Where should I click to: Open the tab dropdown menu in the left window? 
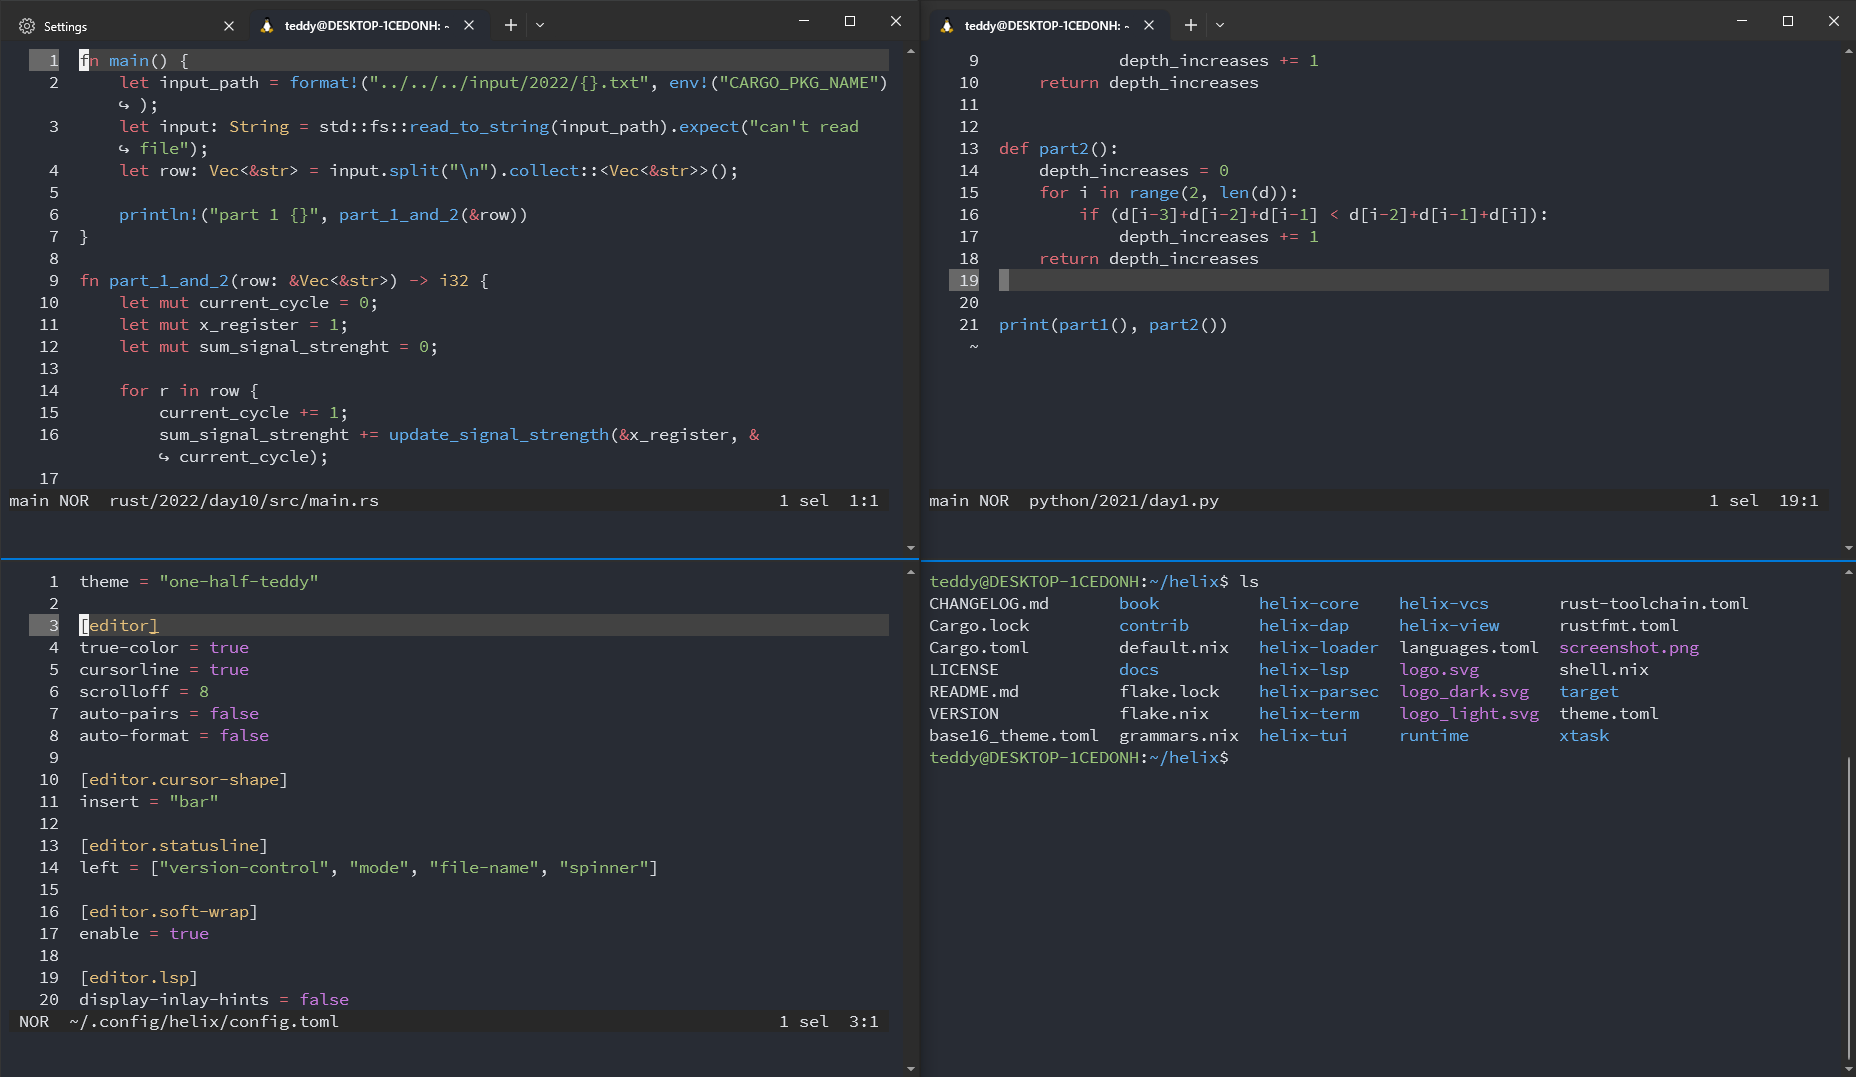point(540,25)
